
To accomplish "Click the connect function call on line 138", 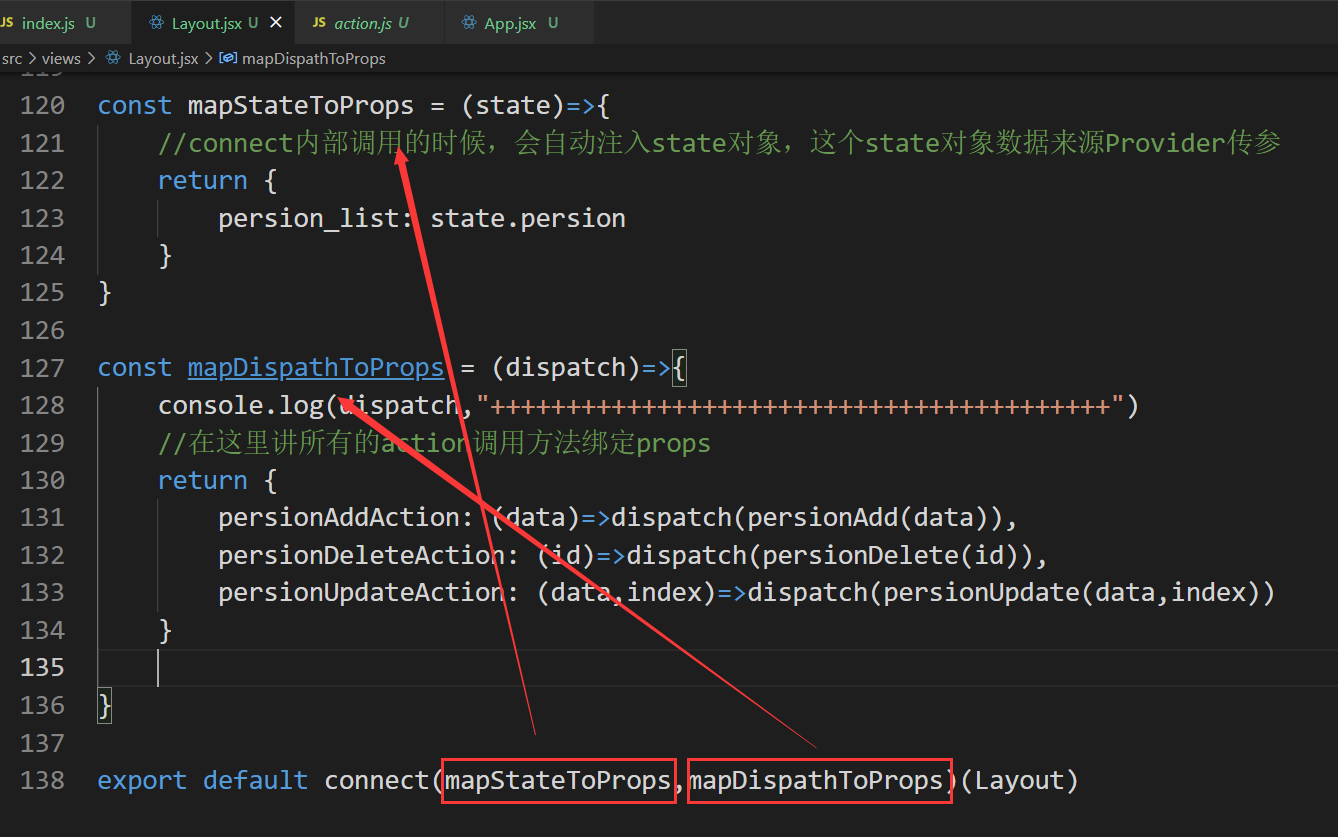I will coord(378,780).
